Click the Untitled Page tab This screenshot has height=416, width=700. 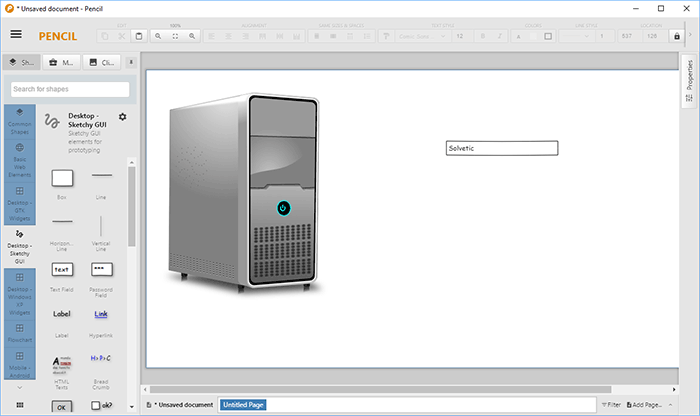243,405
